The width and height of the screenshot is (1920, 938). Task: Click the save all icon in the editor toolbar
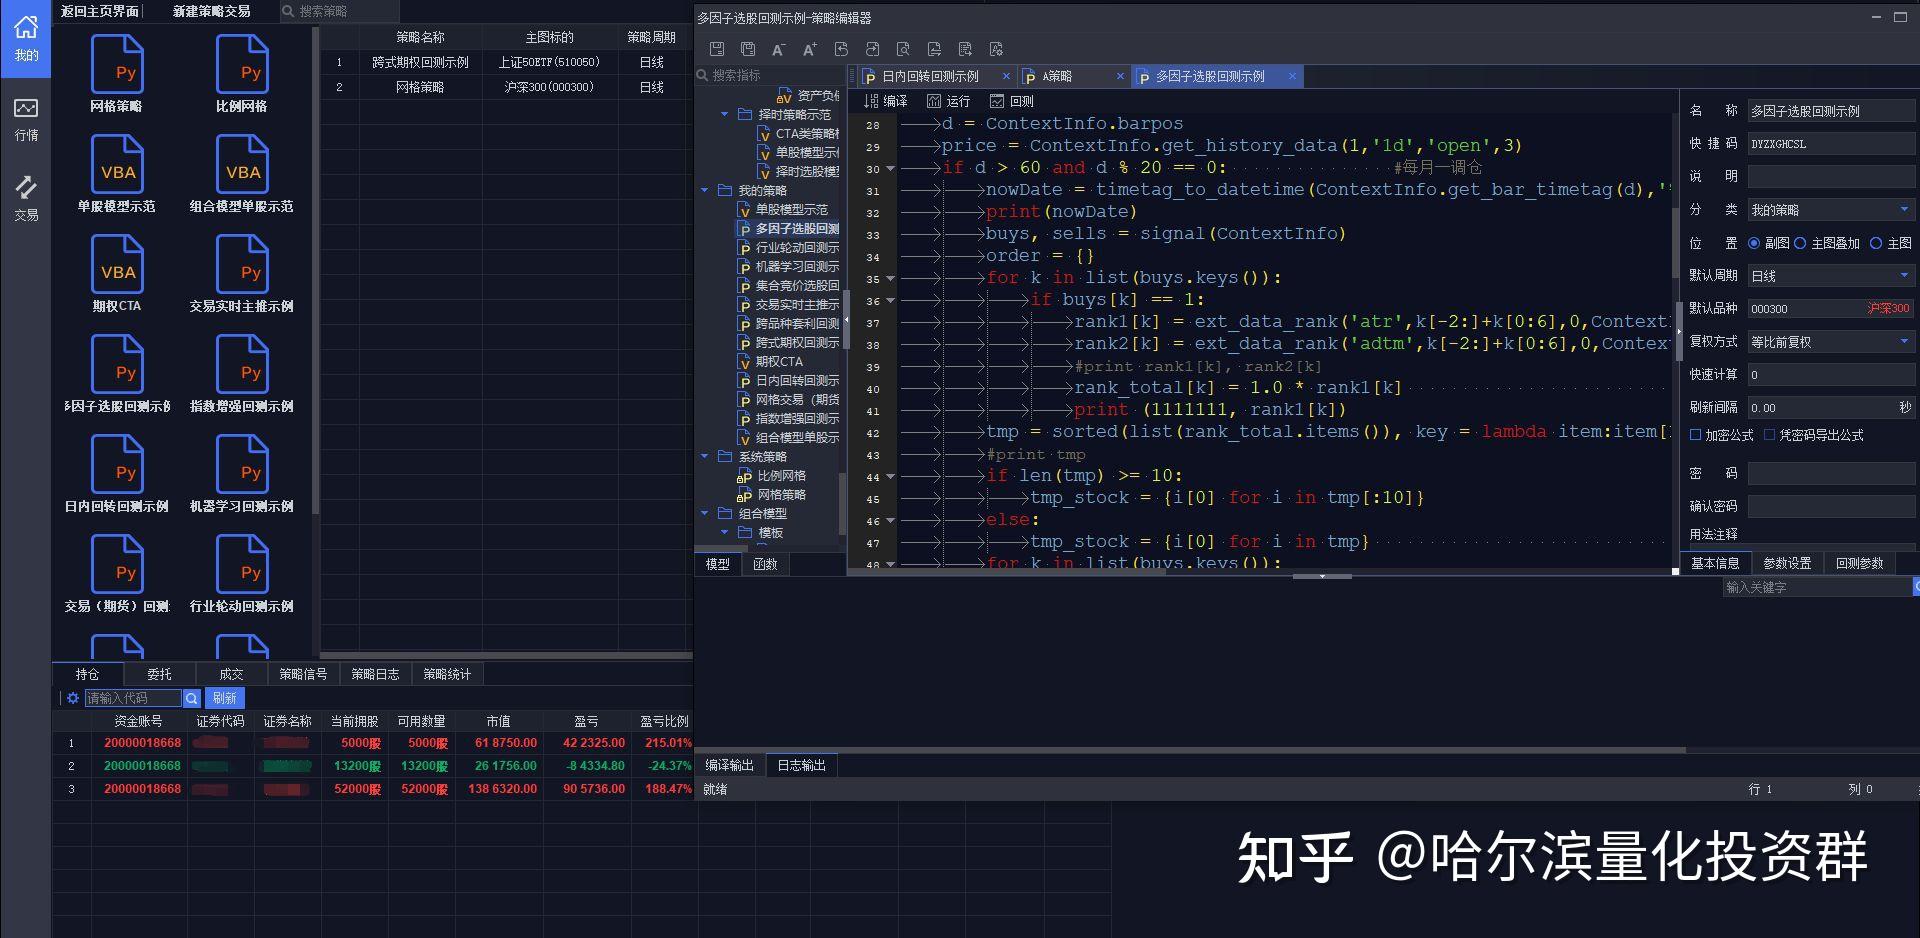[x=748, y=49]
